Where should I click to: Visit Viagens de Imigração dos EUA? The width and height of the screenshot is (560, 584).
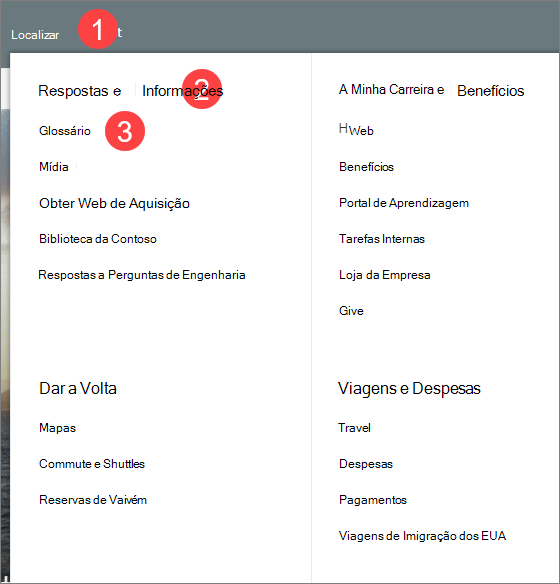[x=423, y=536]
